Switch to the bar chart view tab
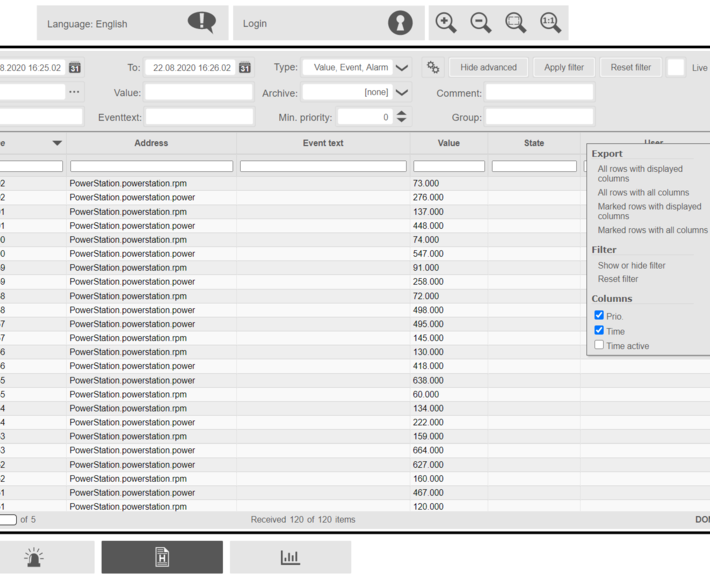710x580 pixels. point(290,557)
